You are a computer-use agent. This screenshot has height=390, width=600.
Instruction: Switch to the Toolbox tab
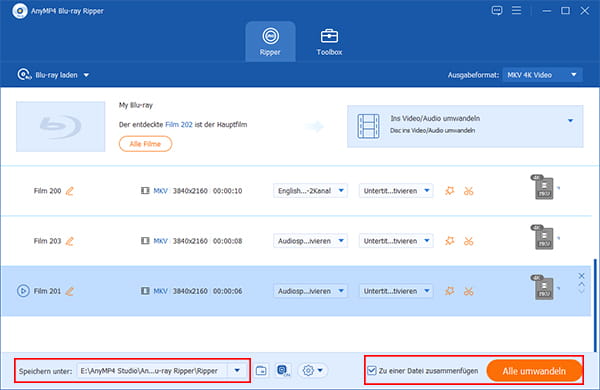click(x=329, y=42)
